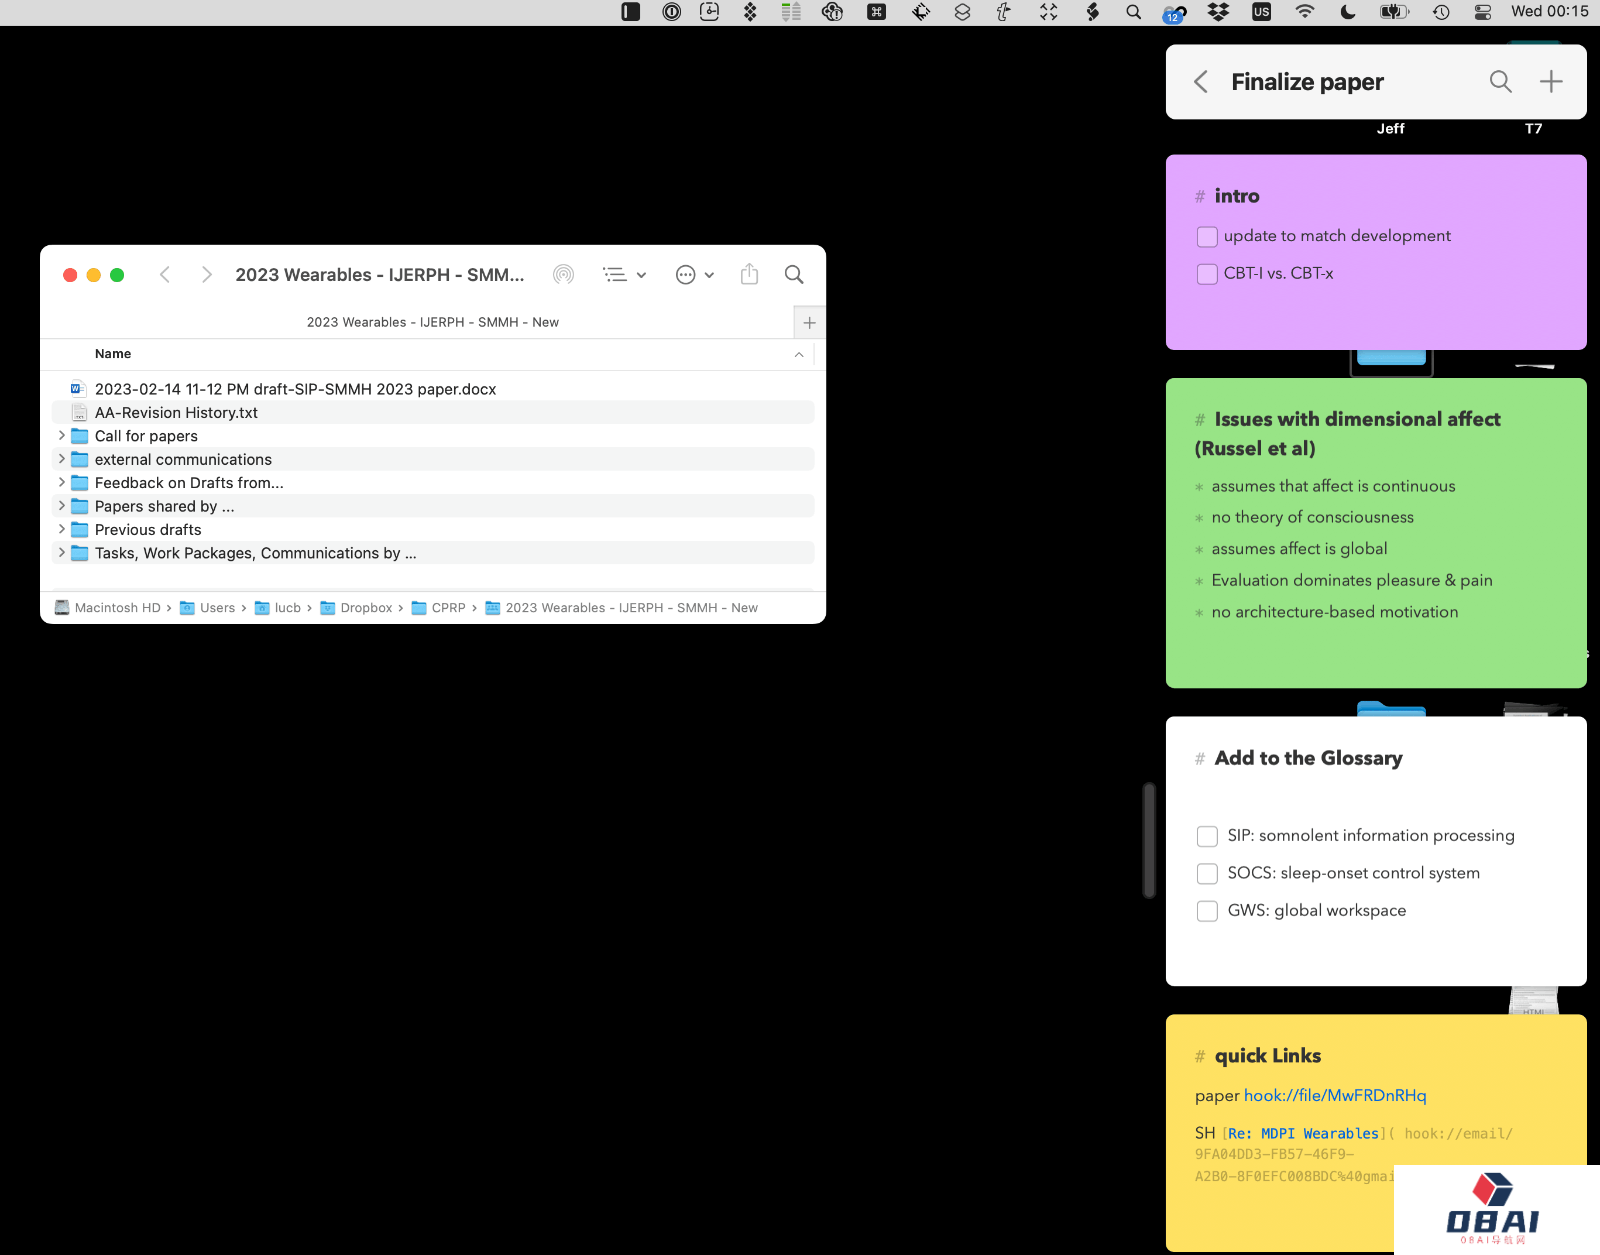Open the paper hook://file link
The height and width of the screenshot is (1255, 1600).
click(1334, 1096)
